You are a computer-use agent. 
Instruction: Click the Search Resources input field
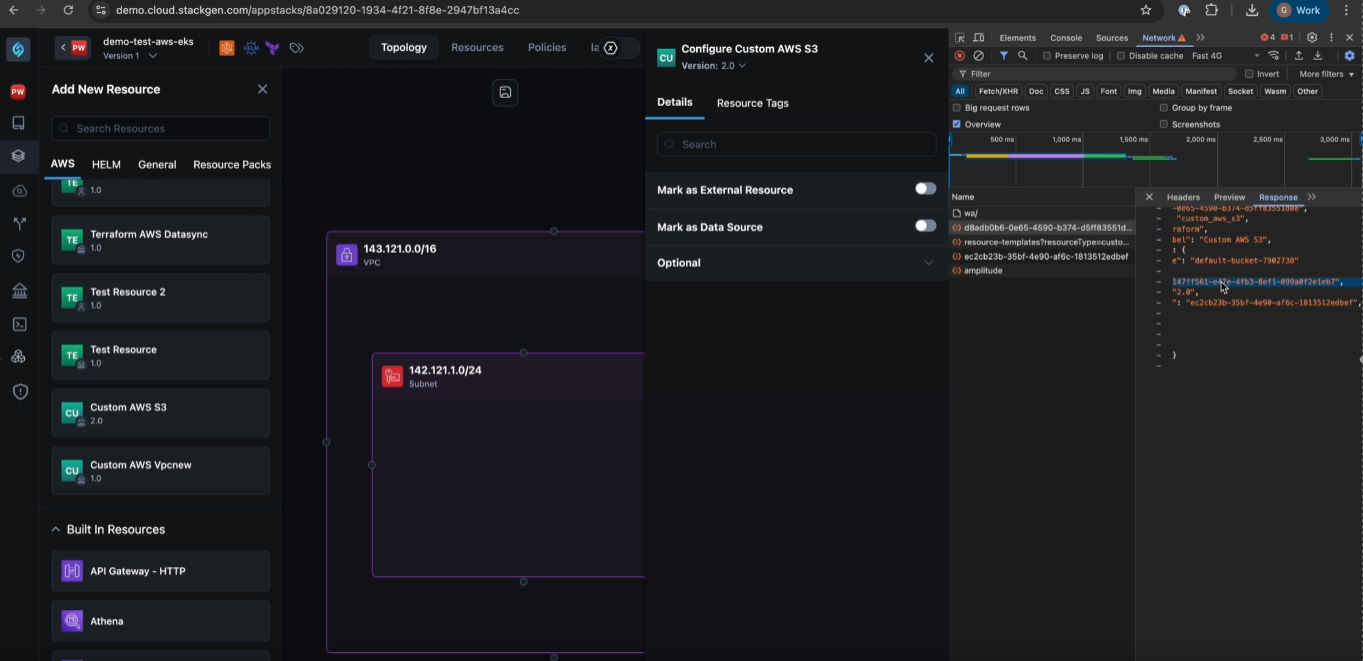[x=160, y=128]
